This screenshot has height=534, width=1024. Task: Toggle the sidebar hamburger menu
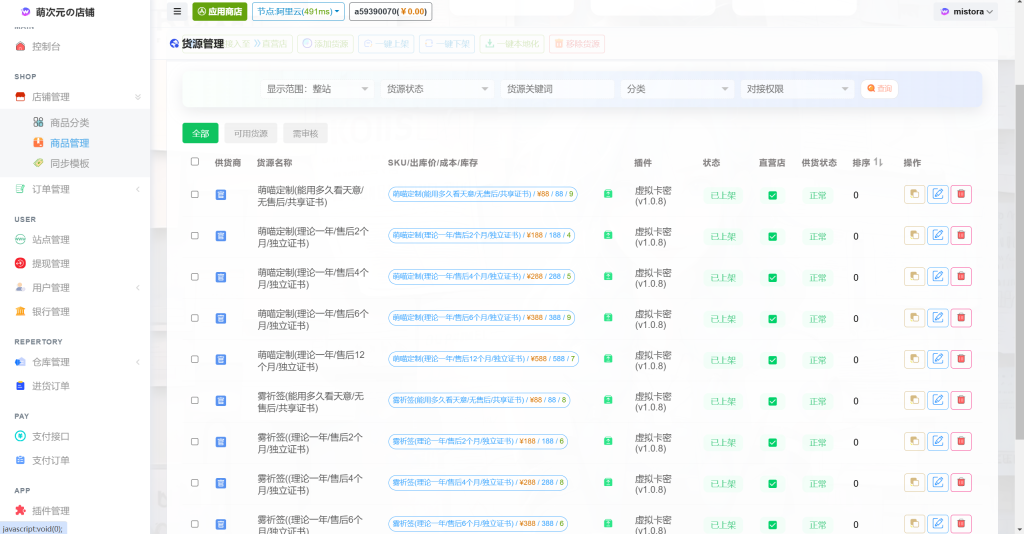[x=177, y=11]
